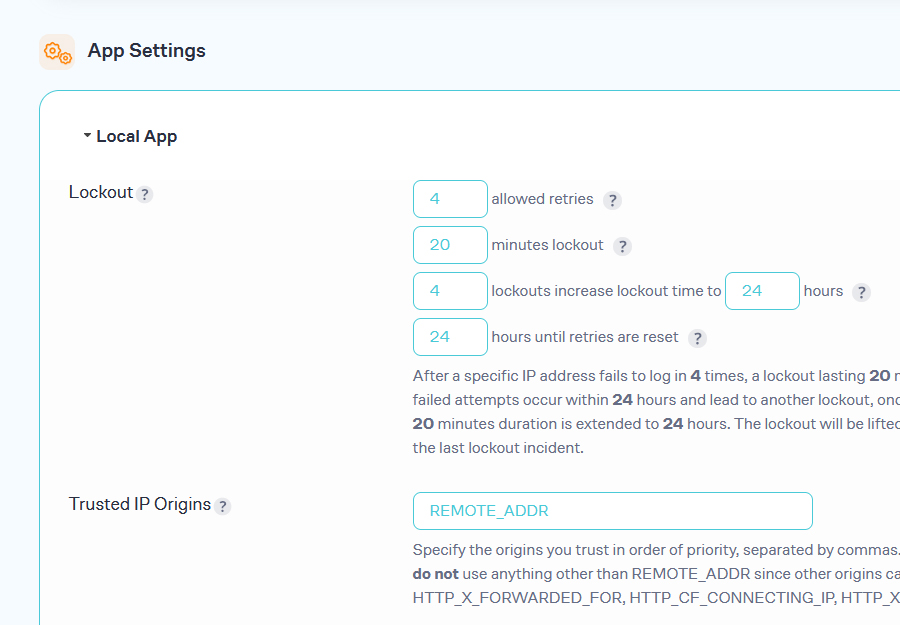This screenshot has width=900, height=625.
Task: Focus the hours until retries are reset field
Action: (450, 337)
